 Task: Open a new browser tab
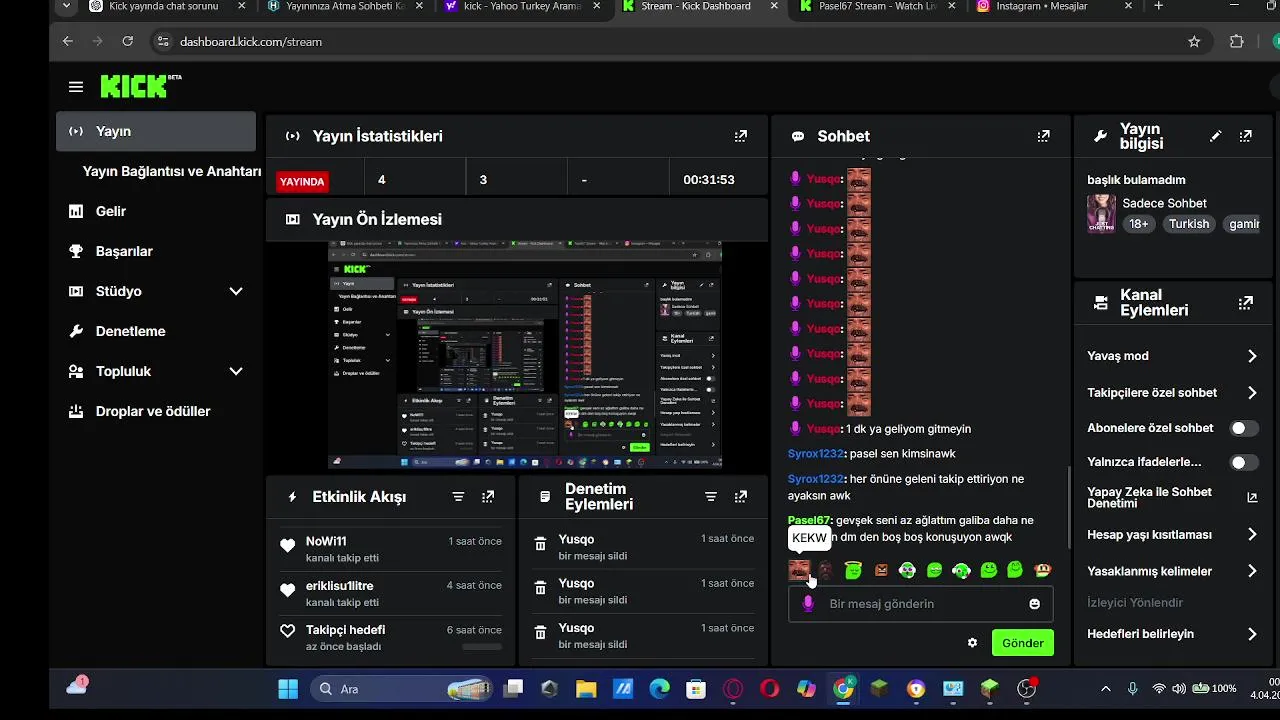[x=1159, y=6]
